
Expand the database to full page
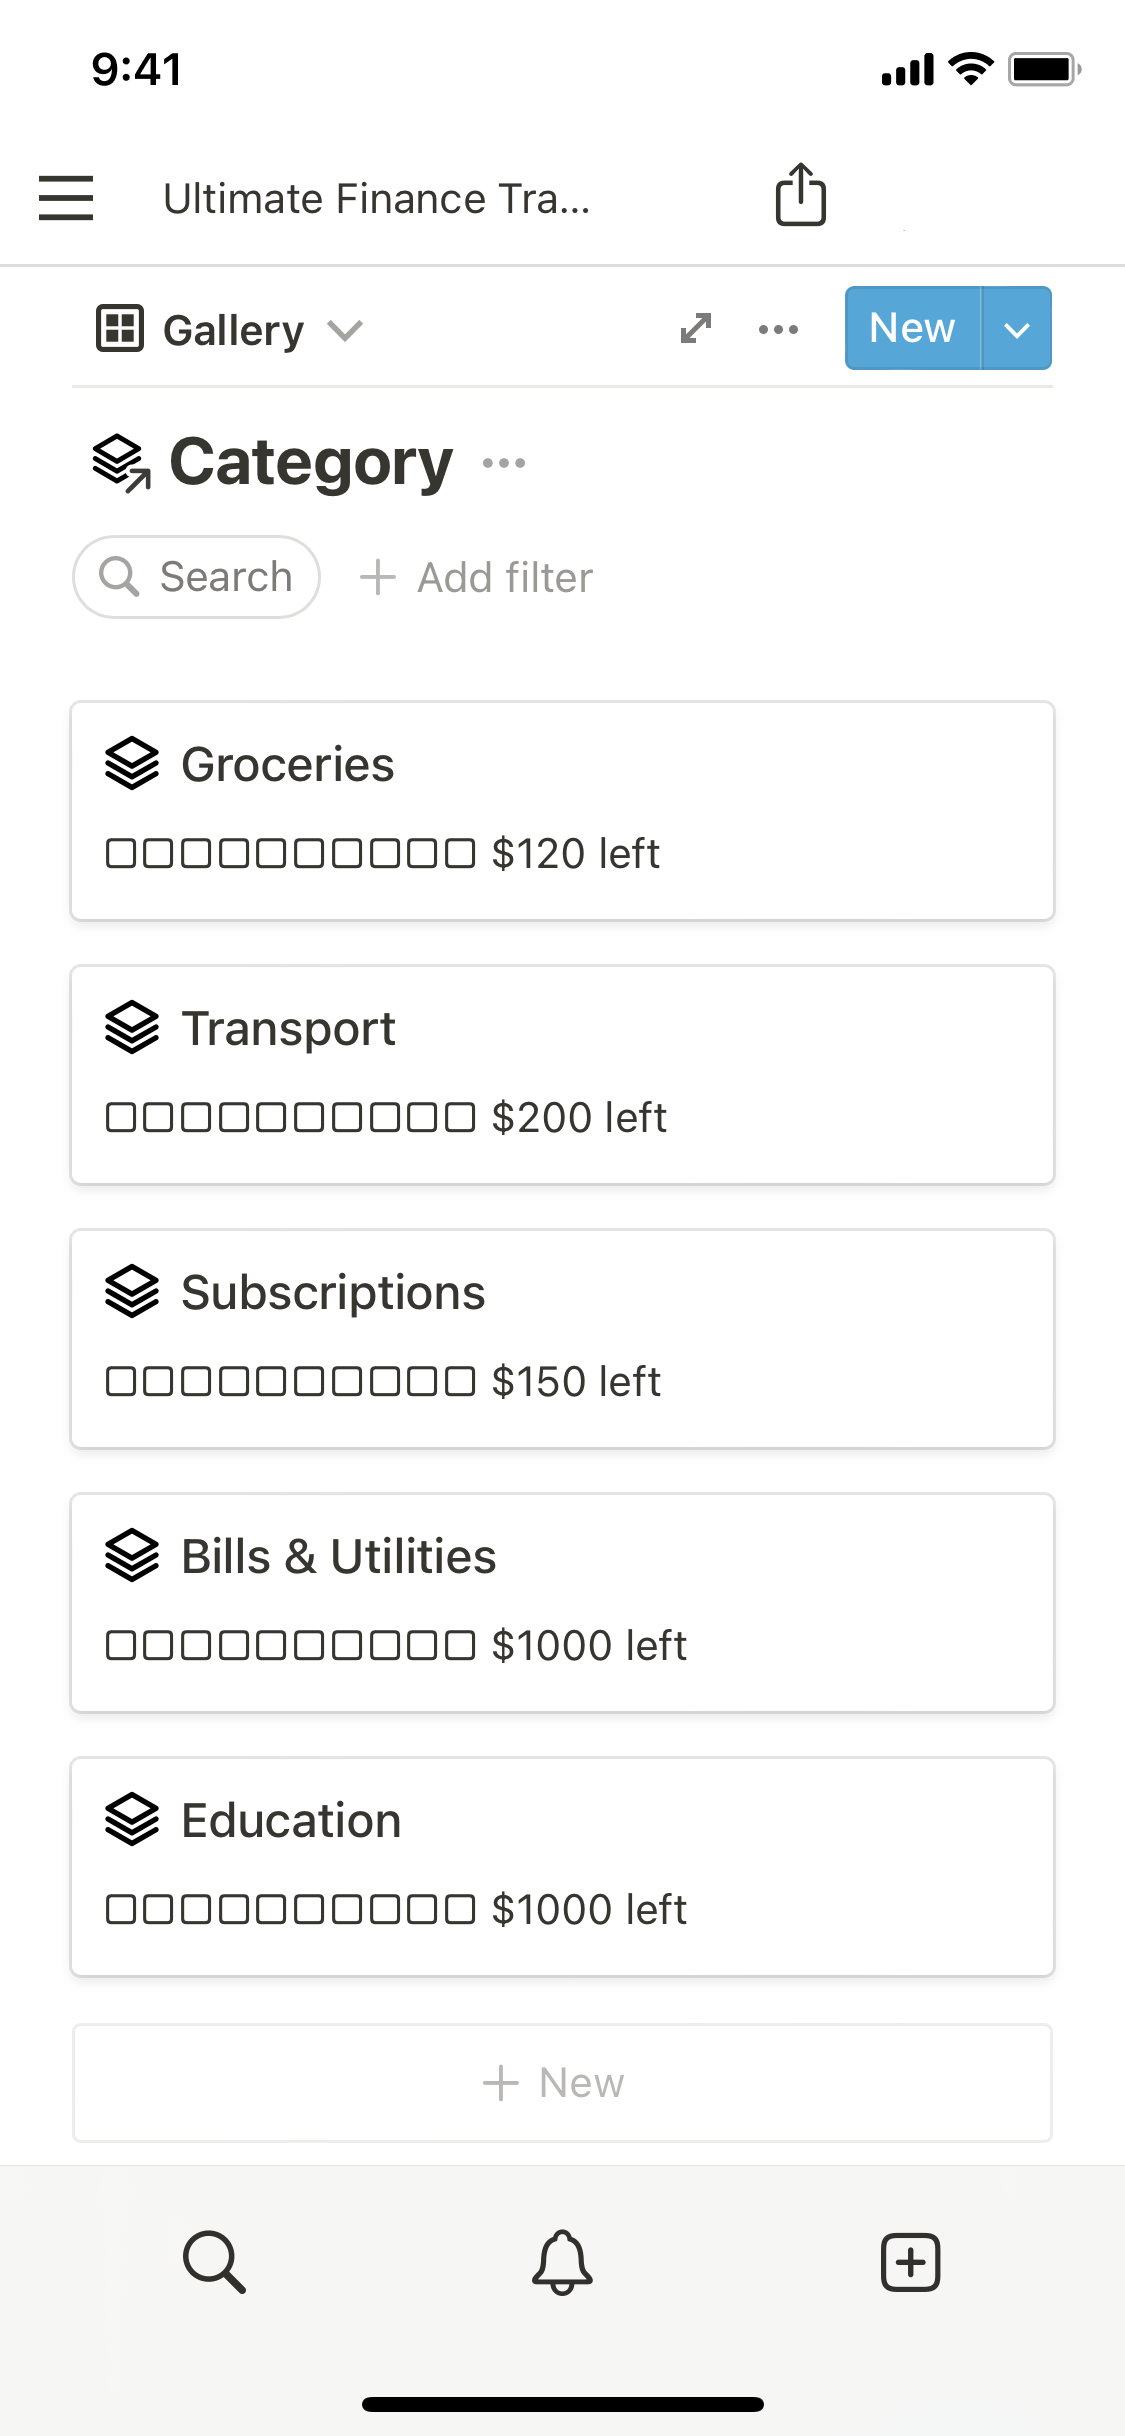click(x=696, y=329)
